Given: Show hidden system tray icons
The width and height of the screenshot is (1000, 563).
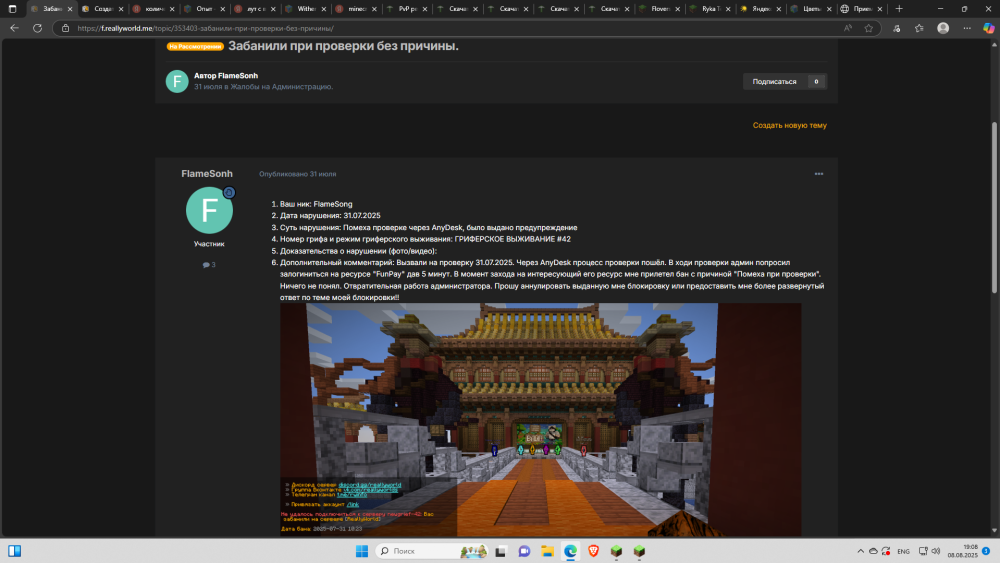Looking at the screenshot, I should pyautogui.click(x=860, y=551).
